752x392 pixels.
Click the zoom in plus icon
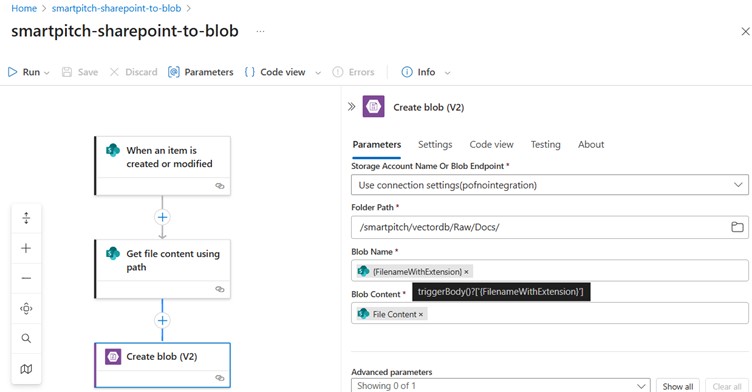click(26, 248)
